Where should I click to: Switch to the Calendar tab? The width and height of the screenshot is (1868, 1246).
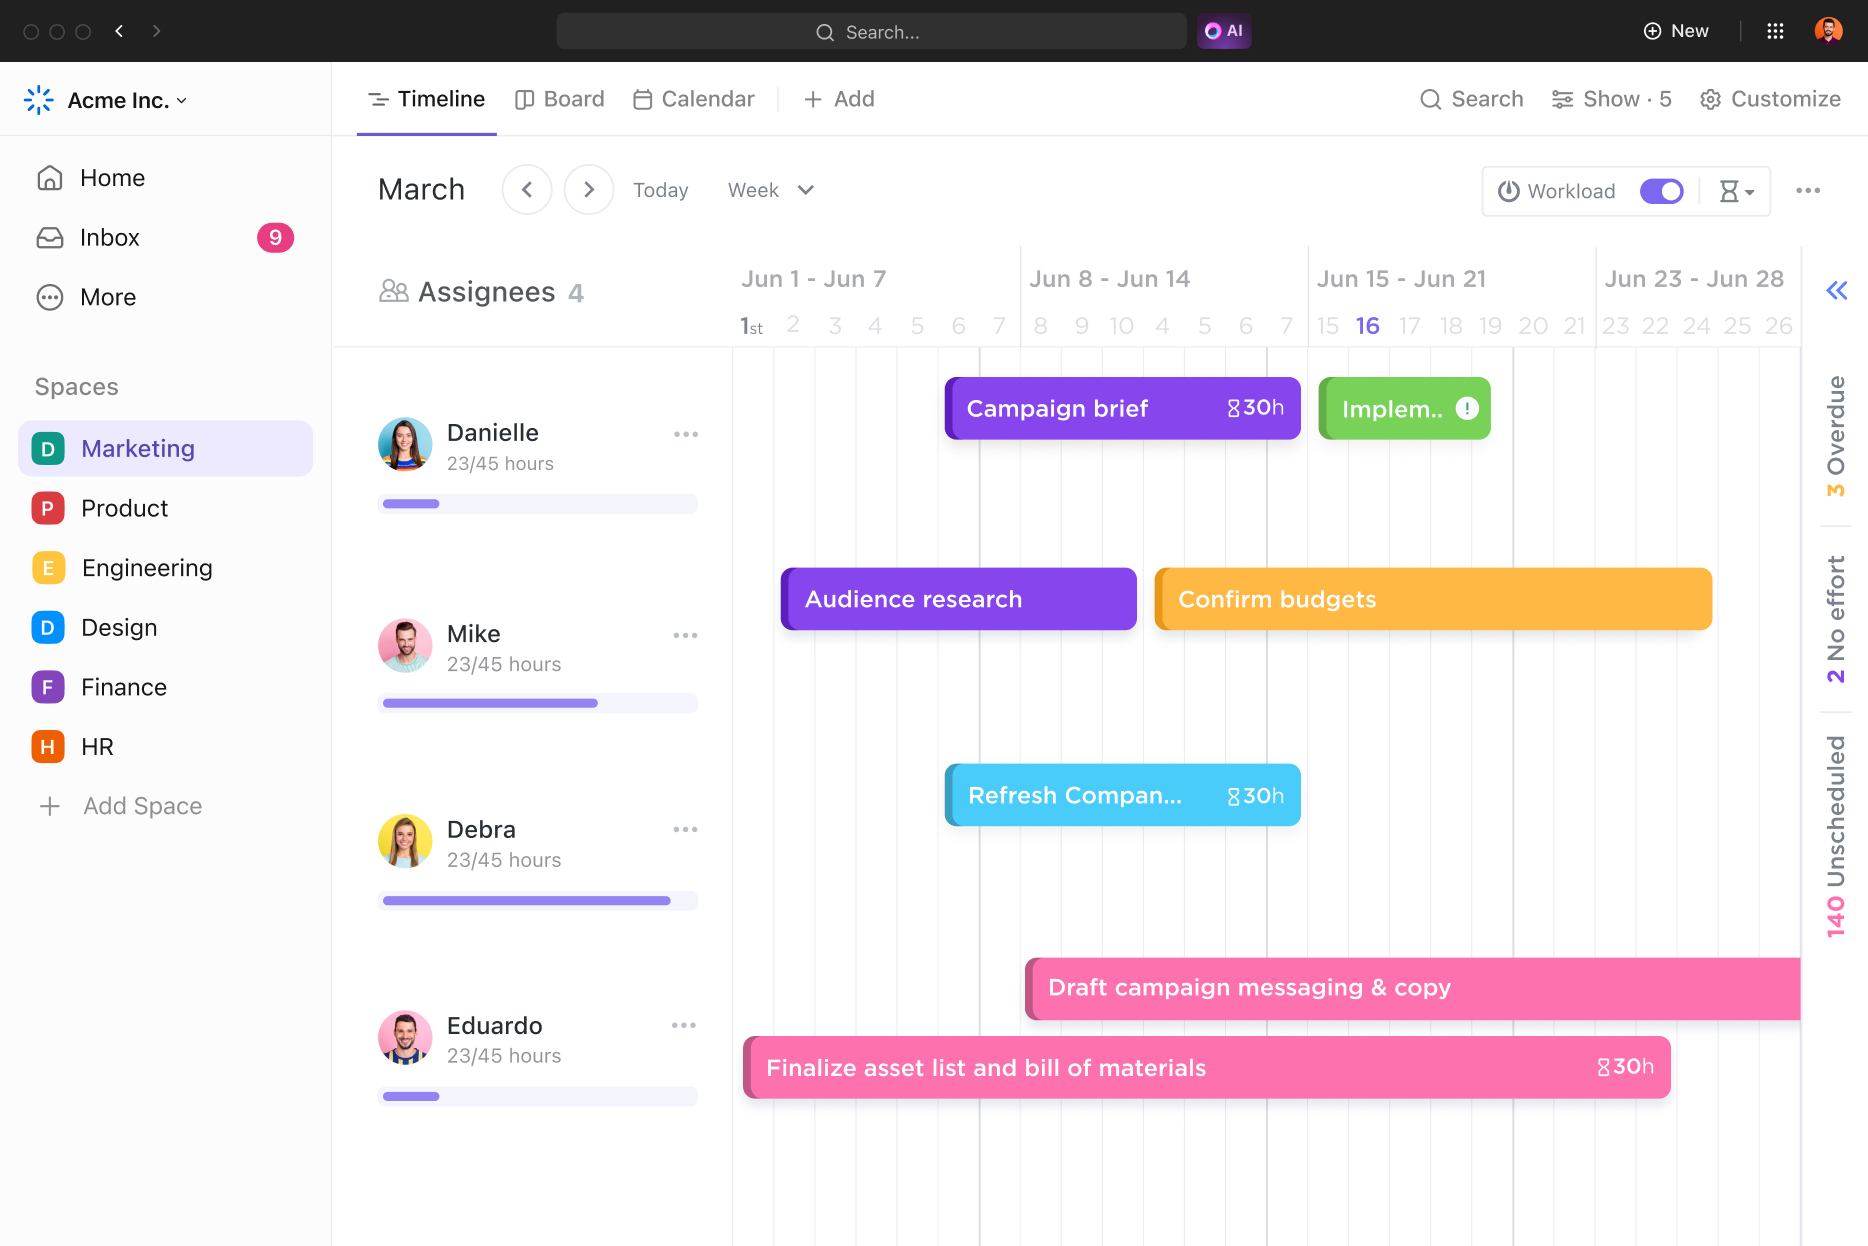coord(693,99)
